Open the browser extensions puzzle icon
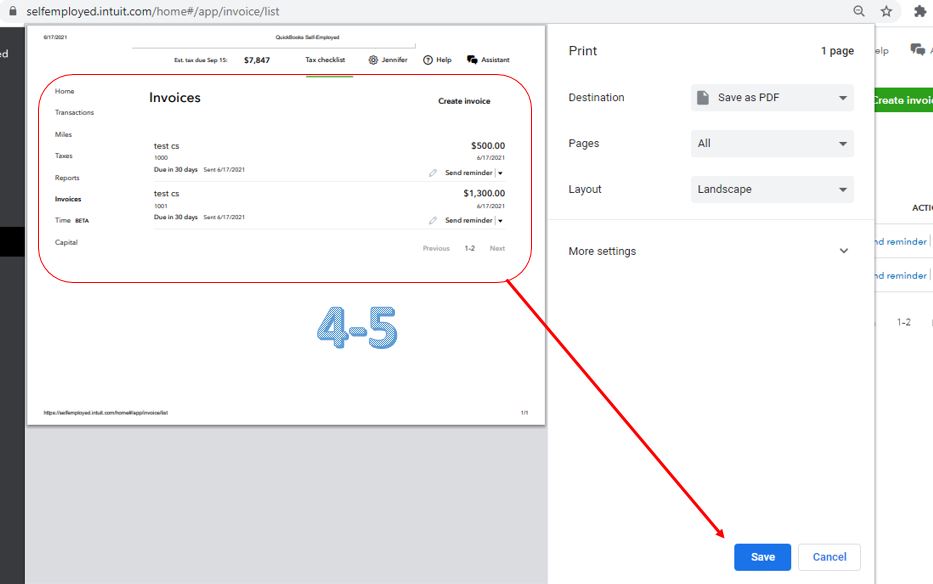Viewport: 933px width, 584px height. [x=920, y=11]
